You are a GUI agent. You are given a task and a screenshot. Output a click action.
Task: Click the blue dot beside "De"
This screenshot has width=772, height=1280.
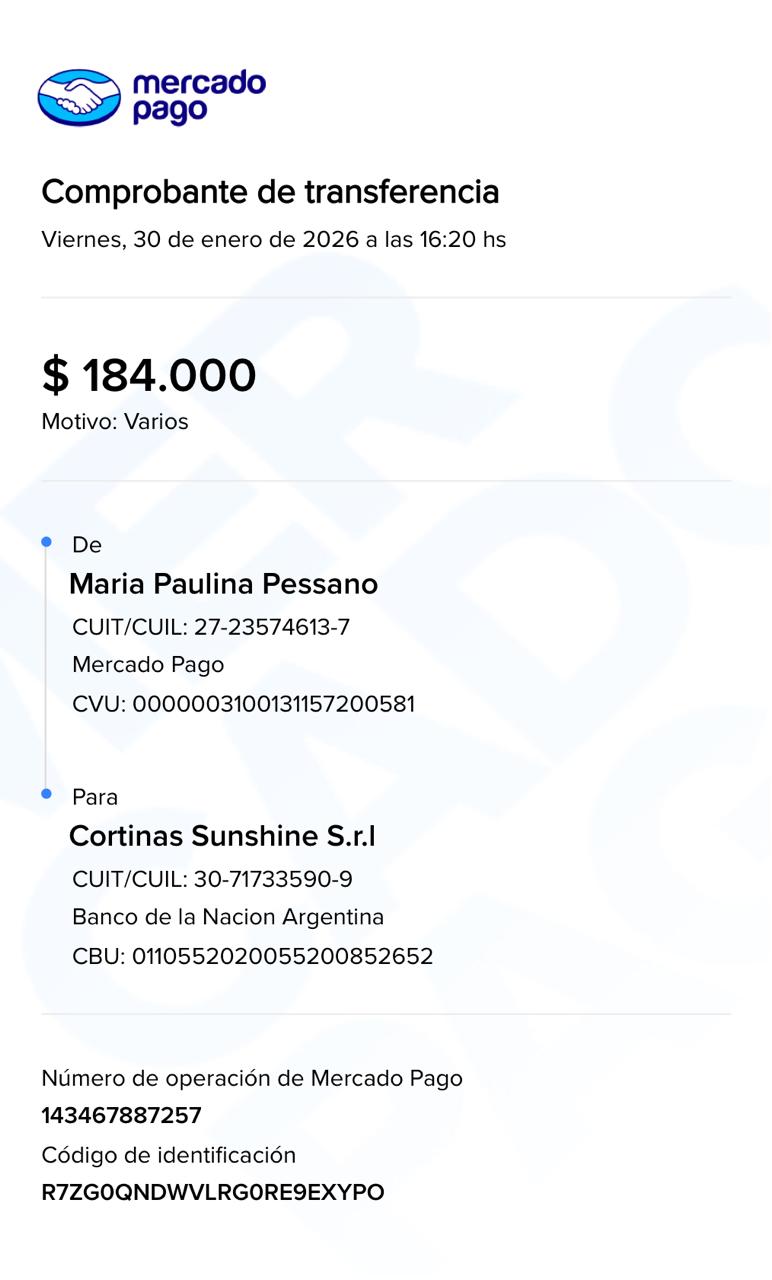(x=46, y=542)
